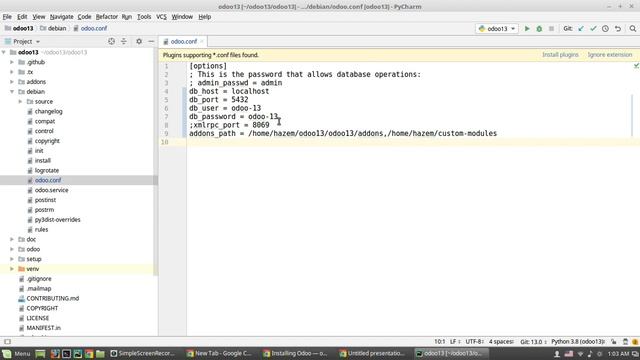Place cursor on addons_path line

[x=343, y=133]
